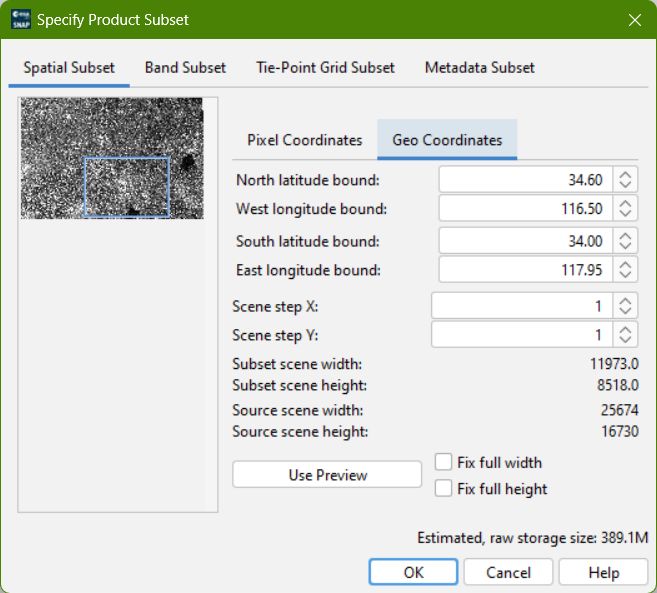The image size is (657, 593).
Task: Increase South latitude bound value
Action: 625,236
